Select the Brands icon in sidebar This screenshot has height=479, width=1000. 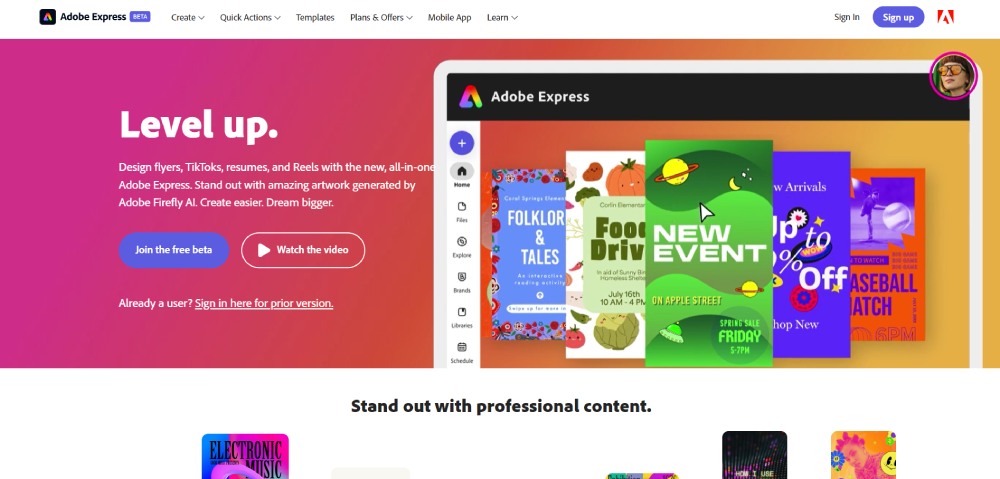click(462, 277)
